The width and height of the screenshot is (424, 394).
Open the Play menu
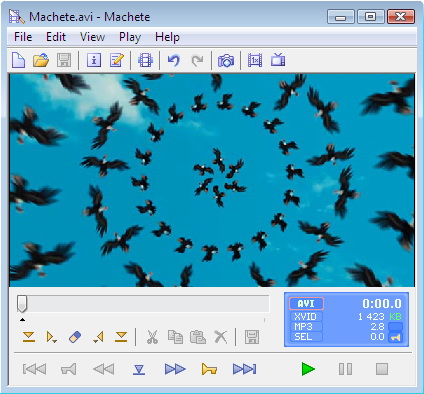click(130, 37)
